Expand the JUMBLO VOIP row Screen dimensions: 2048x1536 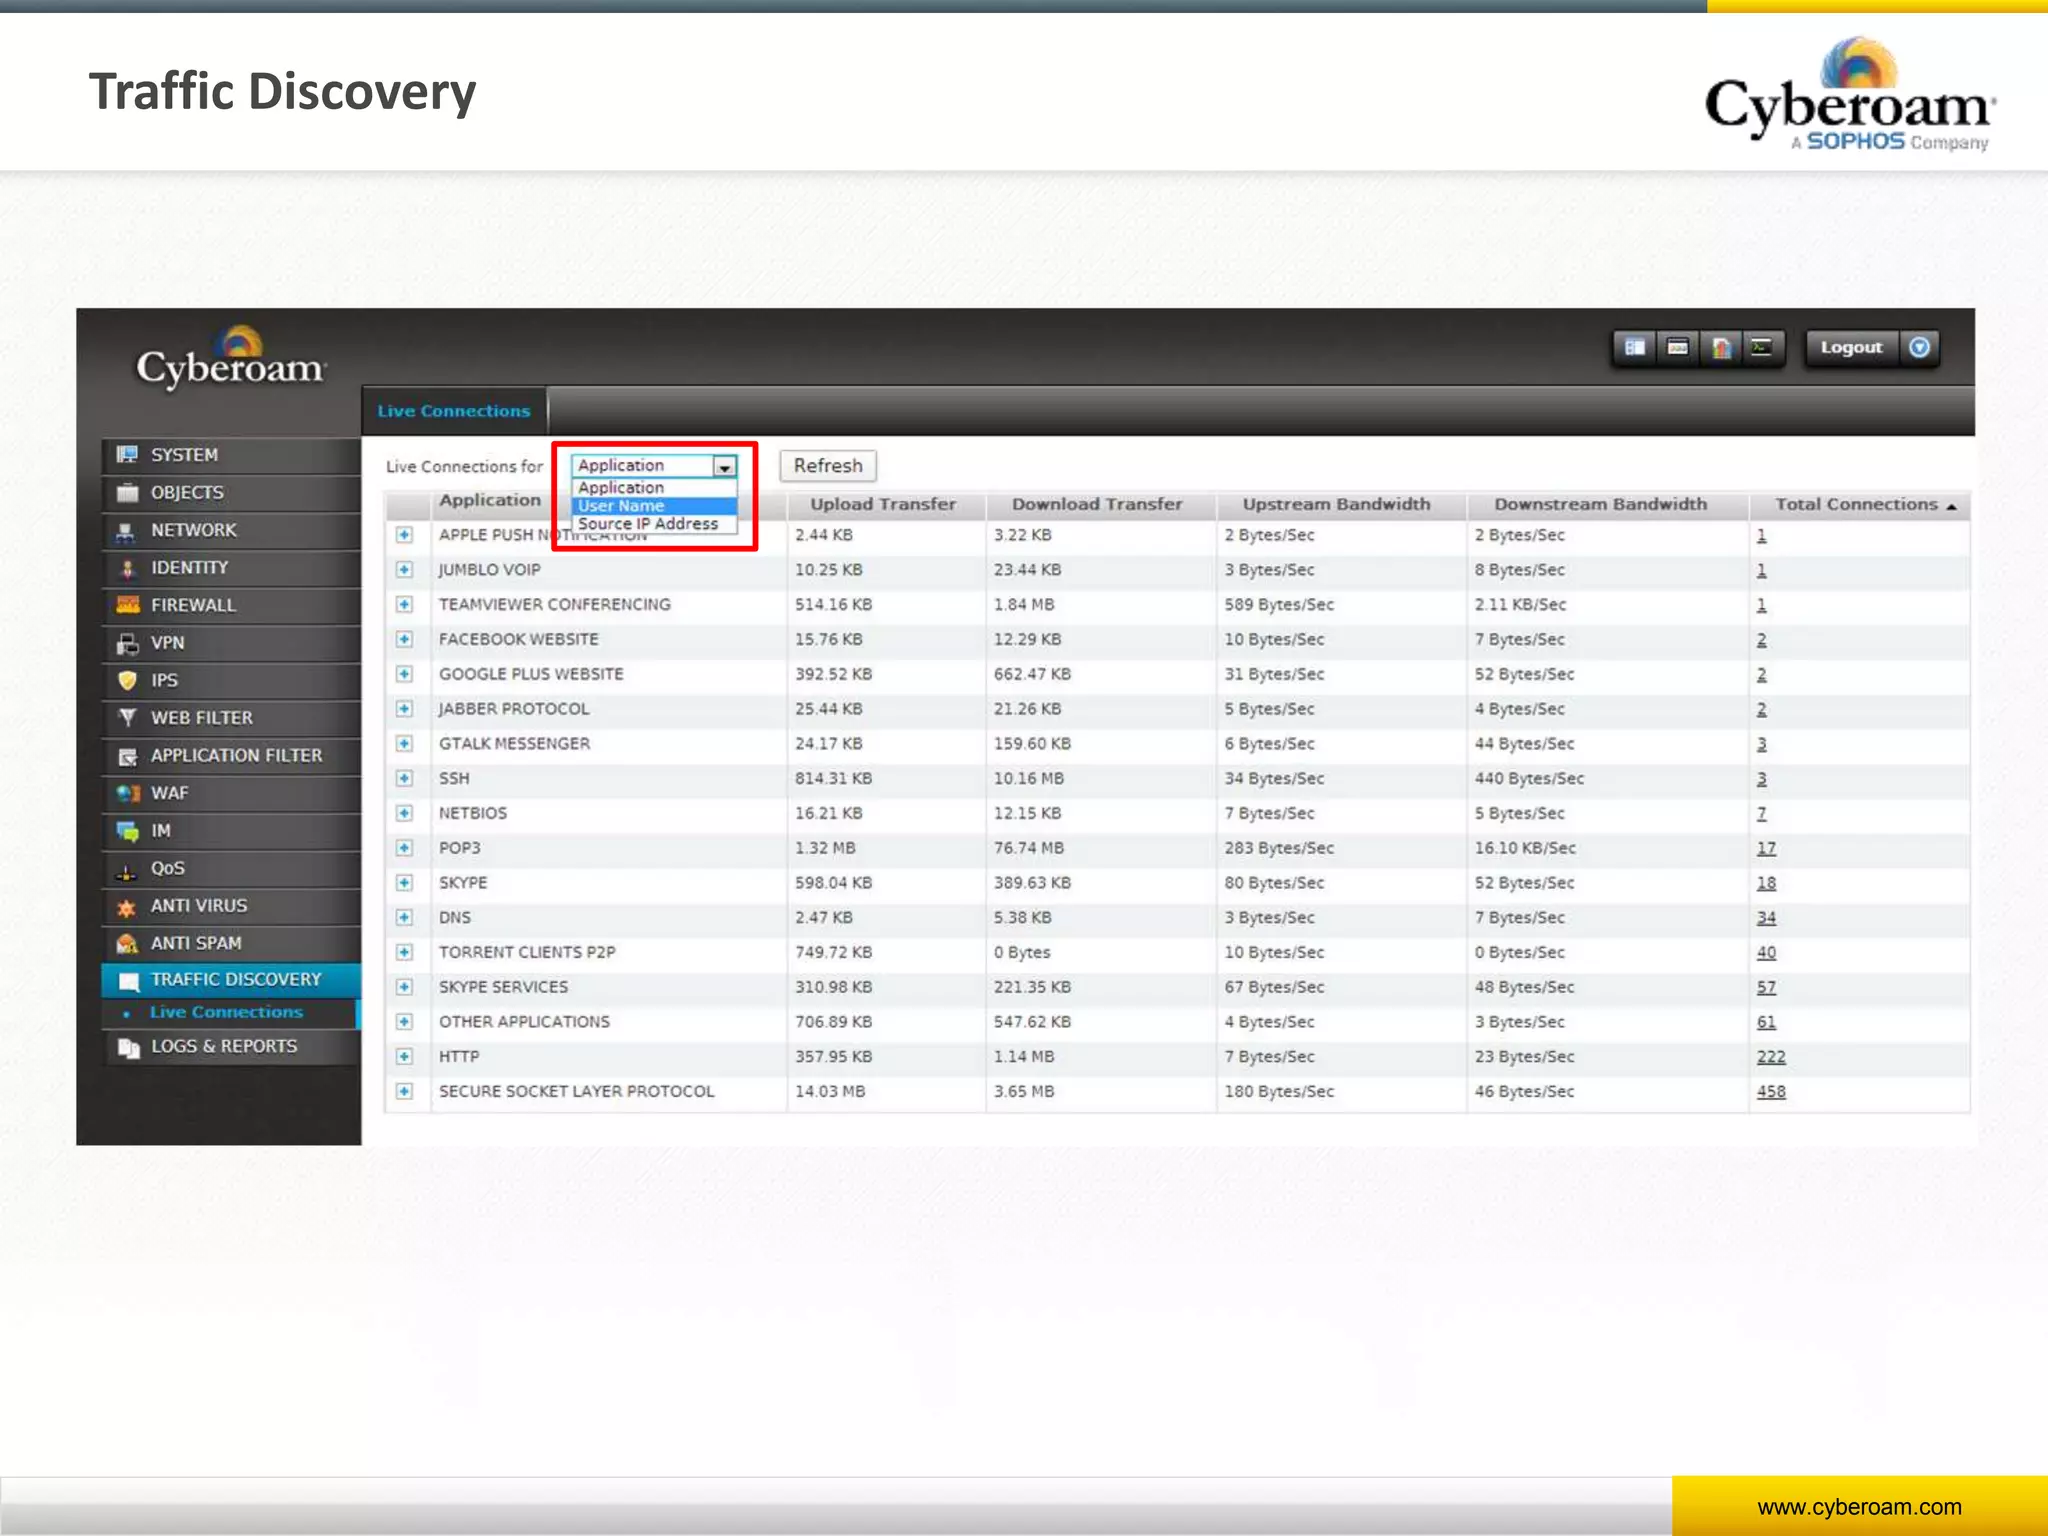(404, 570)
